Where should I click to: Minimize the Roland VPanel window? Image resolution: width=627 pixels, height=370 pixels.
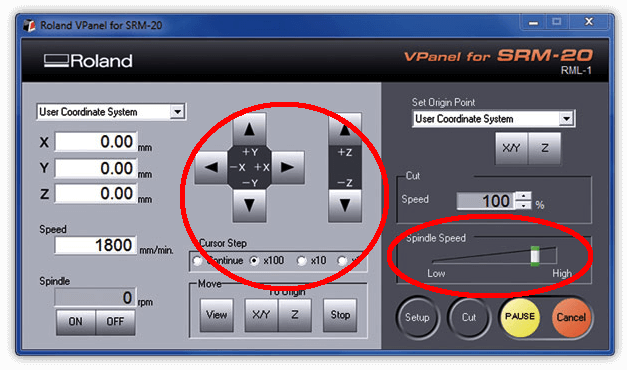(x=533, y=22)
